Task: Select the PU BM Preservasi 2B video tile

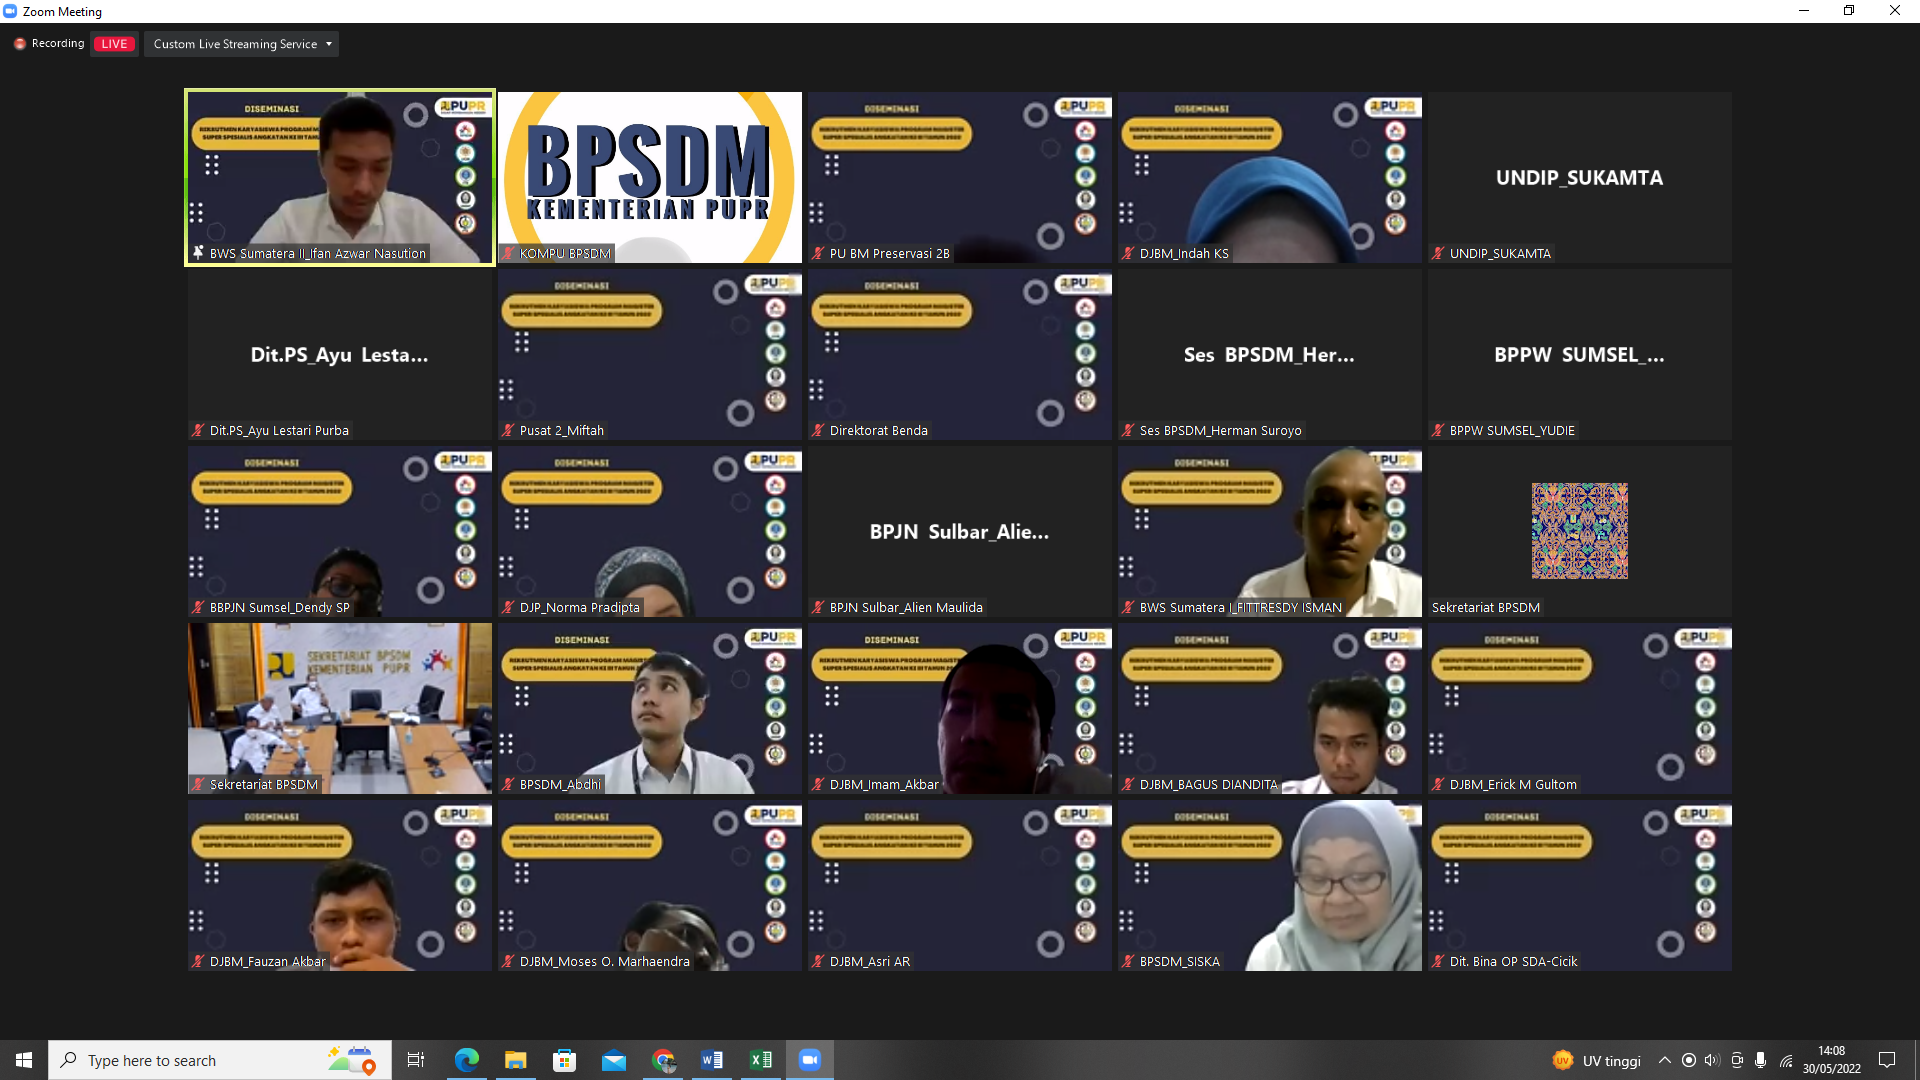Action: click(x=960, y=177)
